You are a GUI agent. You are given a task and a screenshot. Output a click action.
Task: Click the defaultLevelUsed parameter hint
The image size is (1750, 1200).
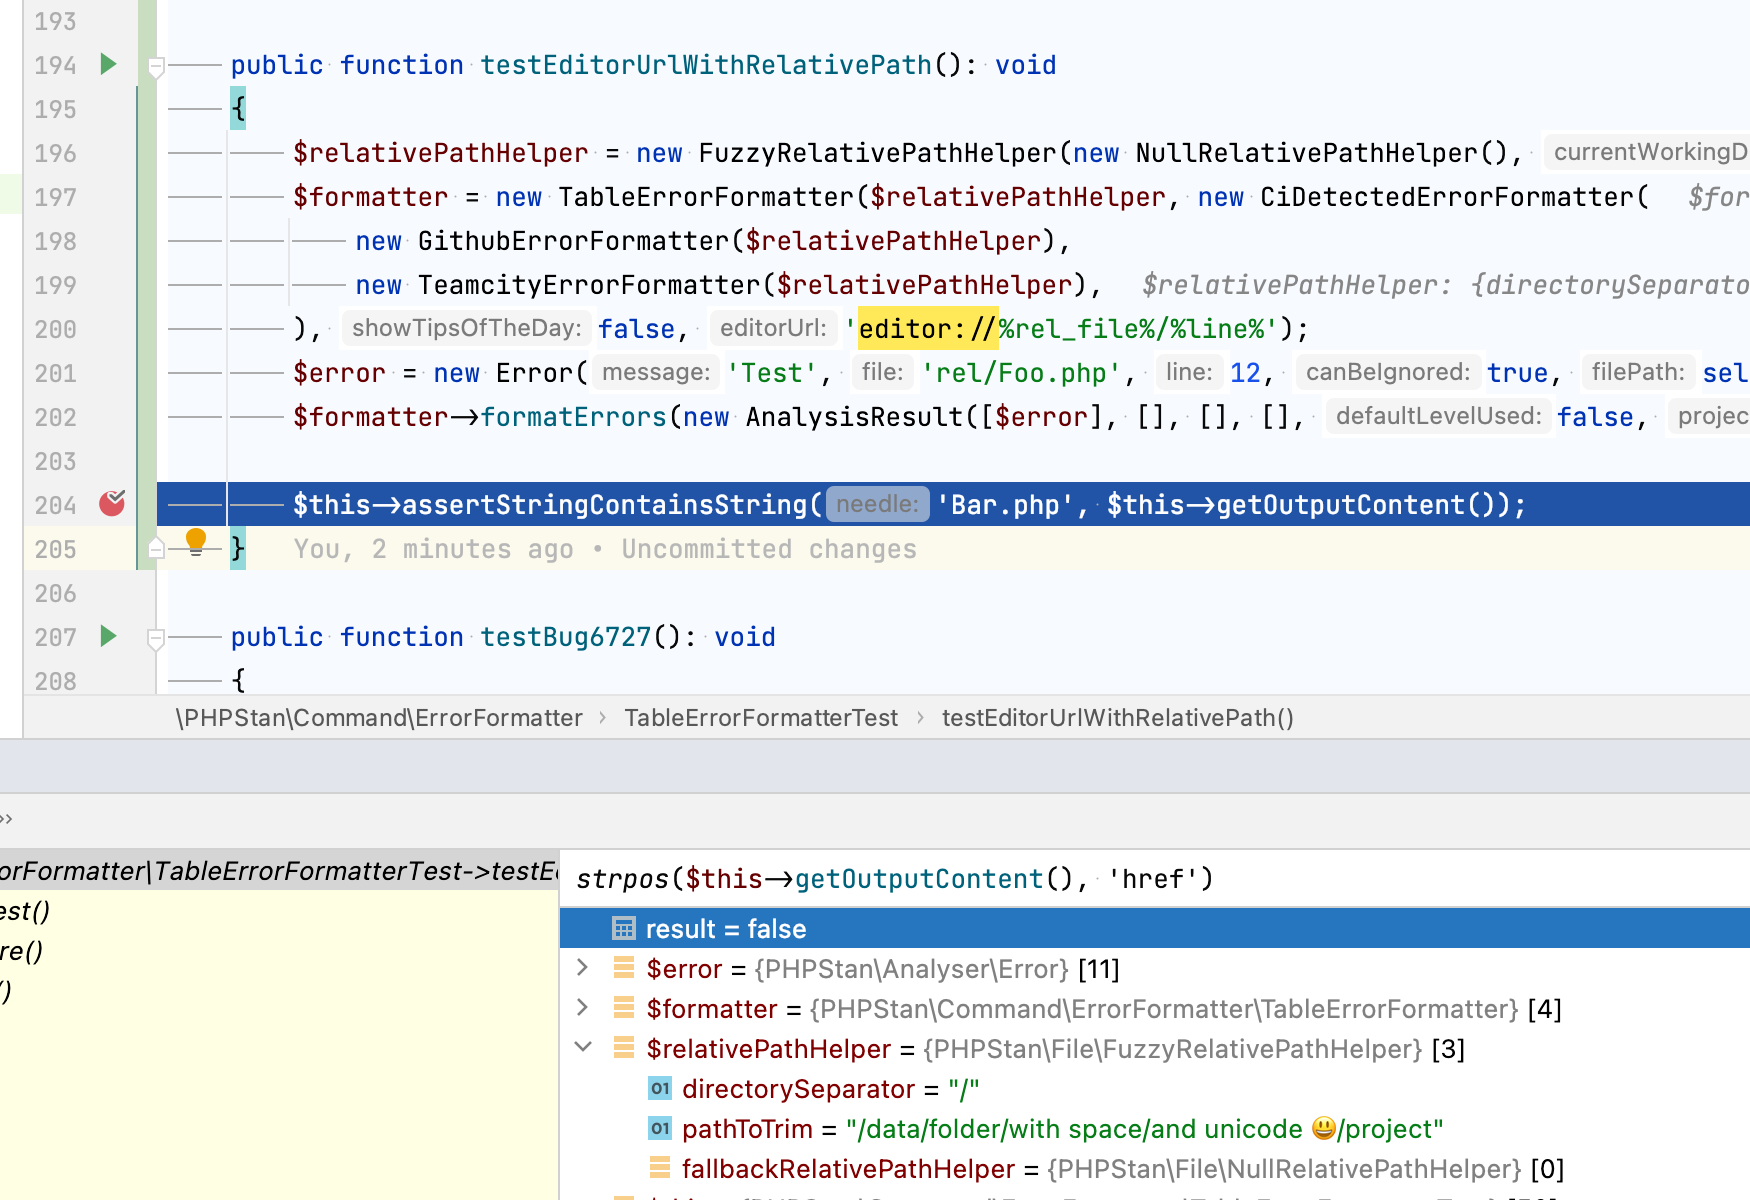click(x=1439, y=416)
